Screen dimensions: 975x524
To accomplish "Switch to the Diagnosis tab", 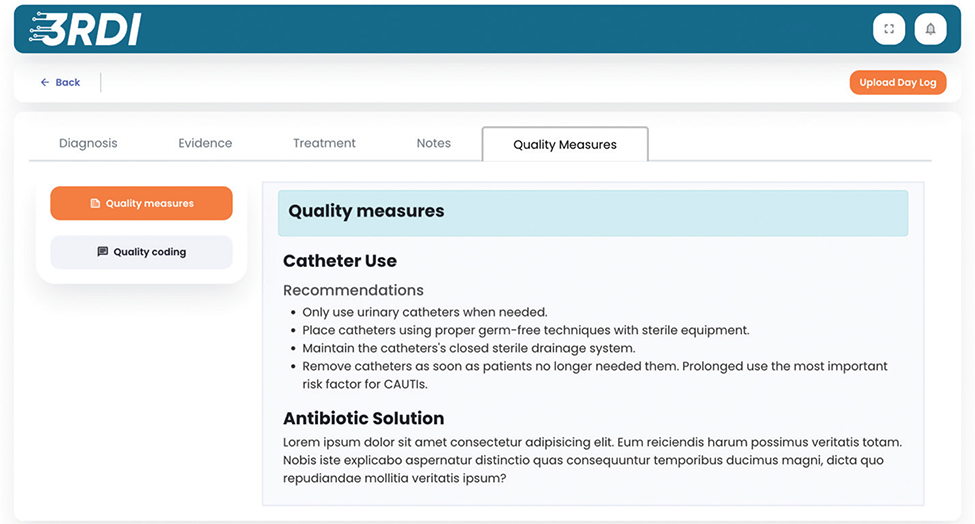I will click(88, 143).
